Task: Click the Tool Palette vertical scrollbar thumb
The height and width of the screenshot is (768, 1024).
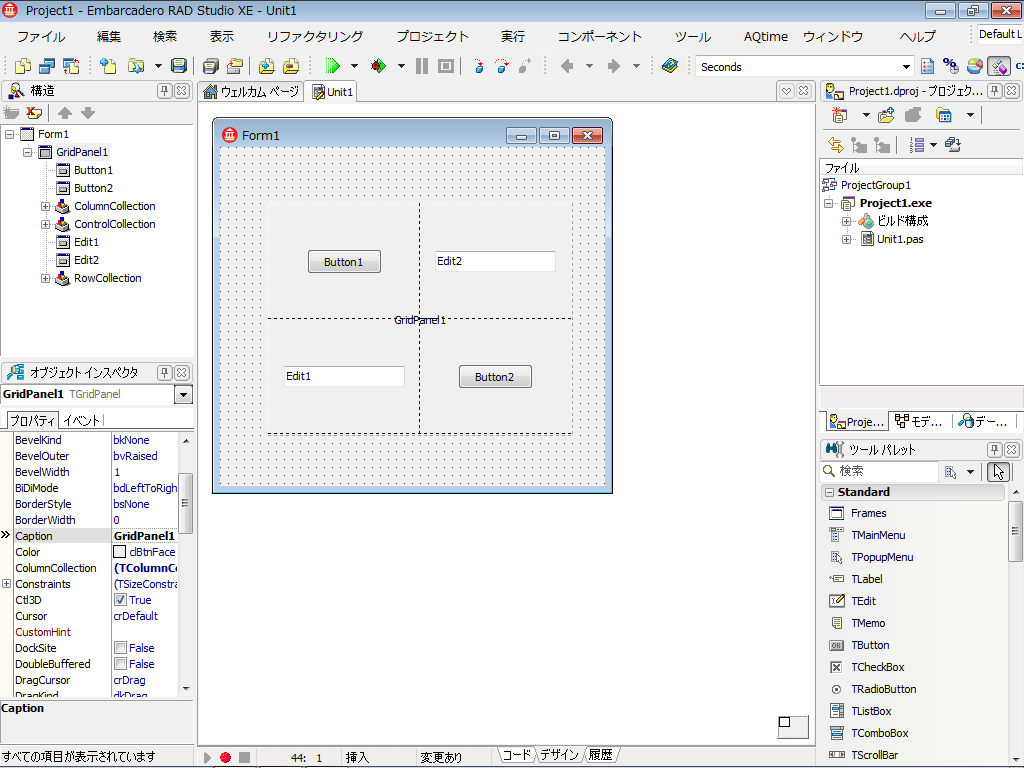Action: 1016,531
